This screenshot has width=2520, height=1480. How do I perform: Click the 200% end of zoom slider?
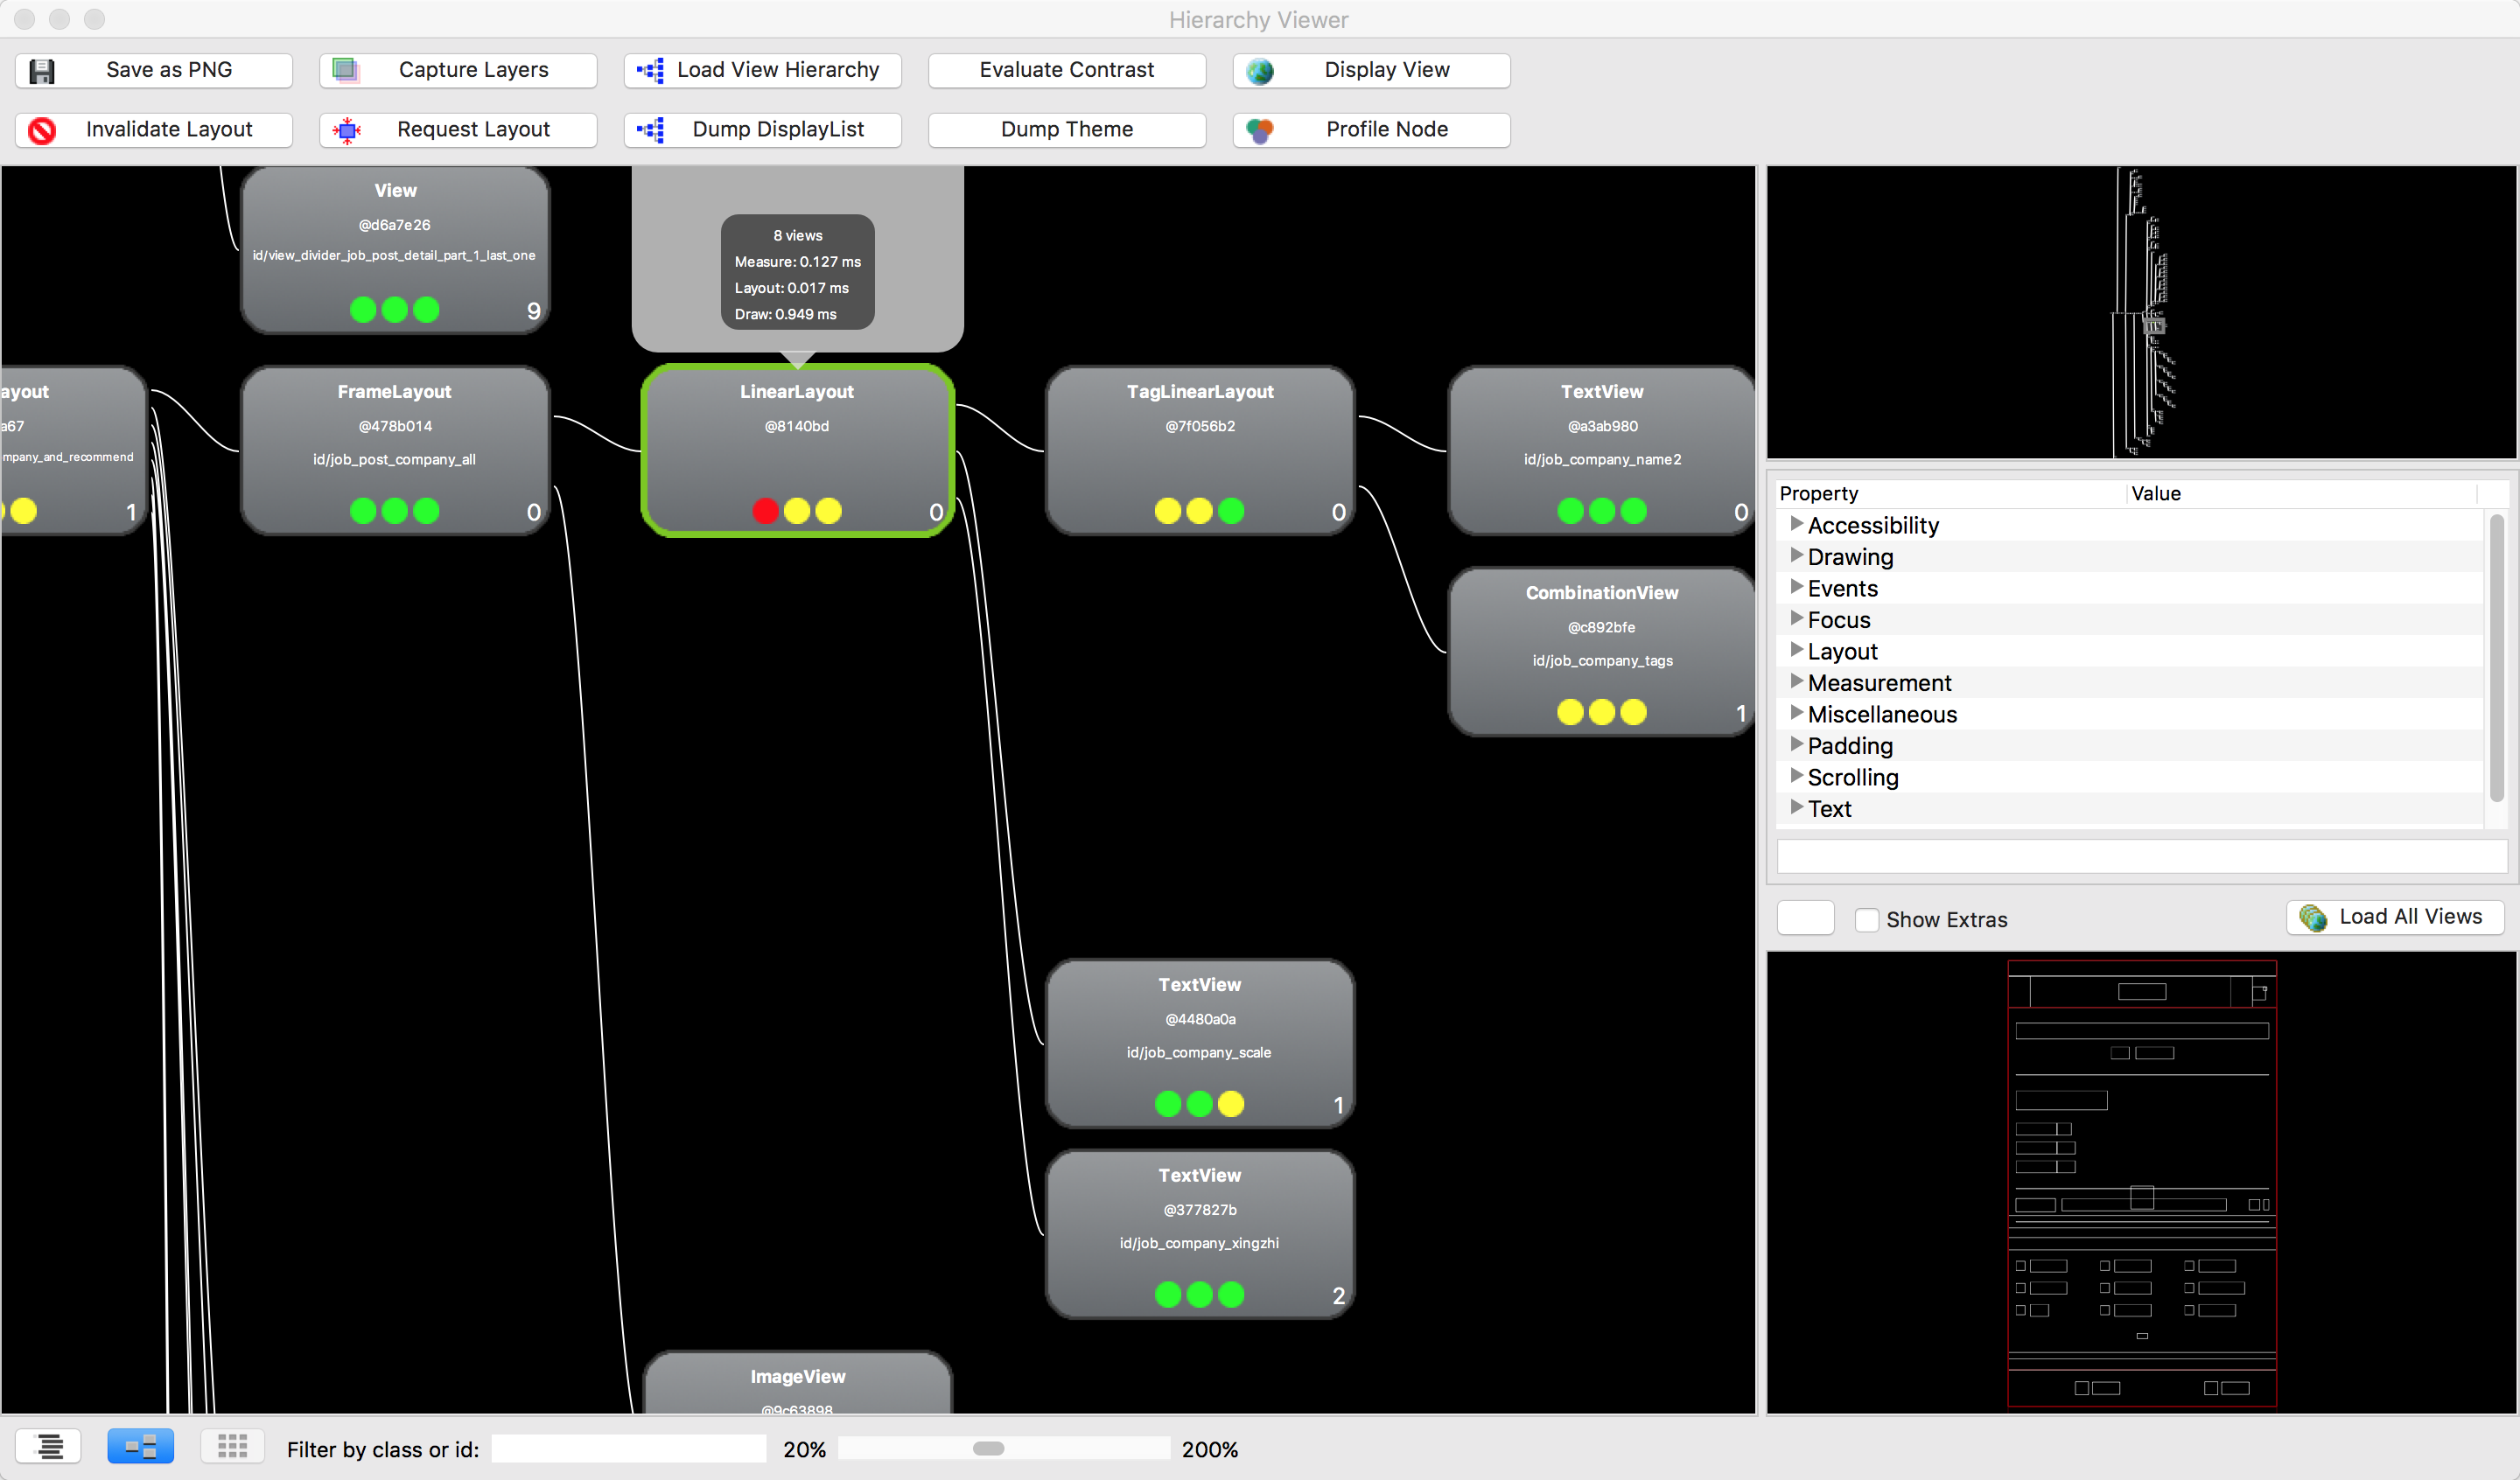(x=1210, y=1450)
